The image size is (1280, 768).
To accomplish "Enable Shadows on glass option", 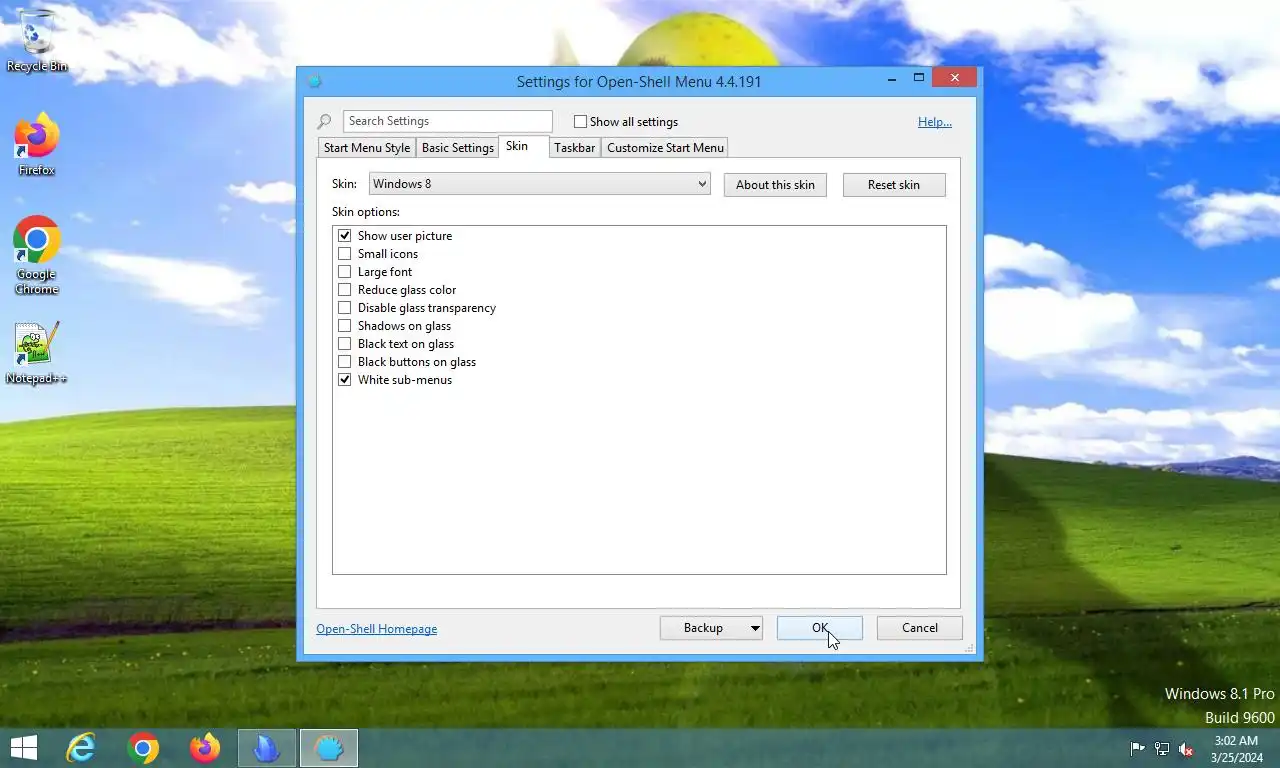I will tap(345, 326).
